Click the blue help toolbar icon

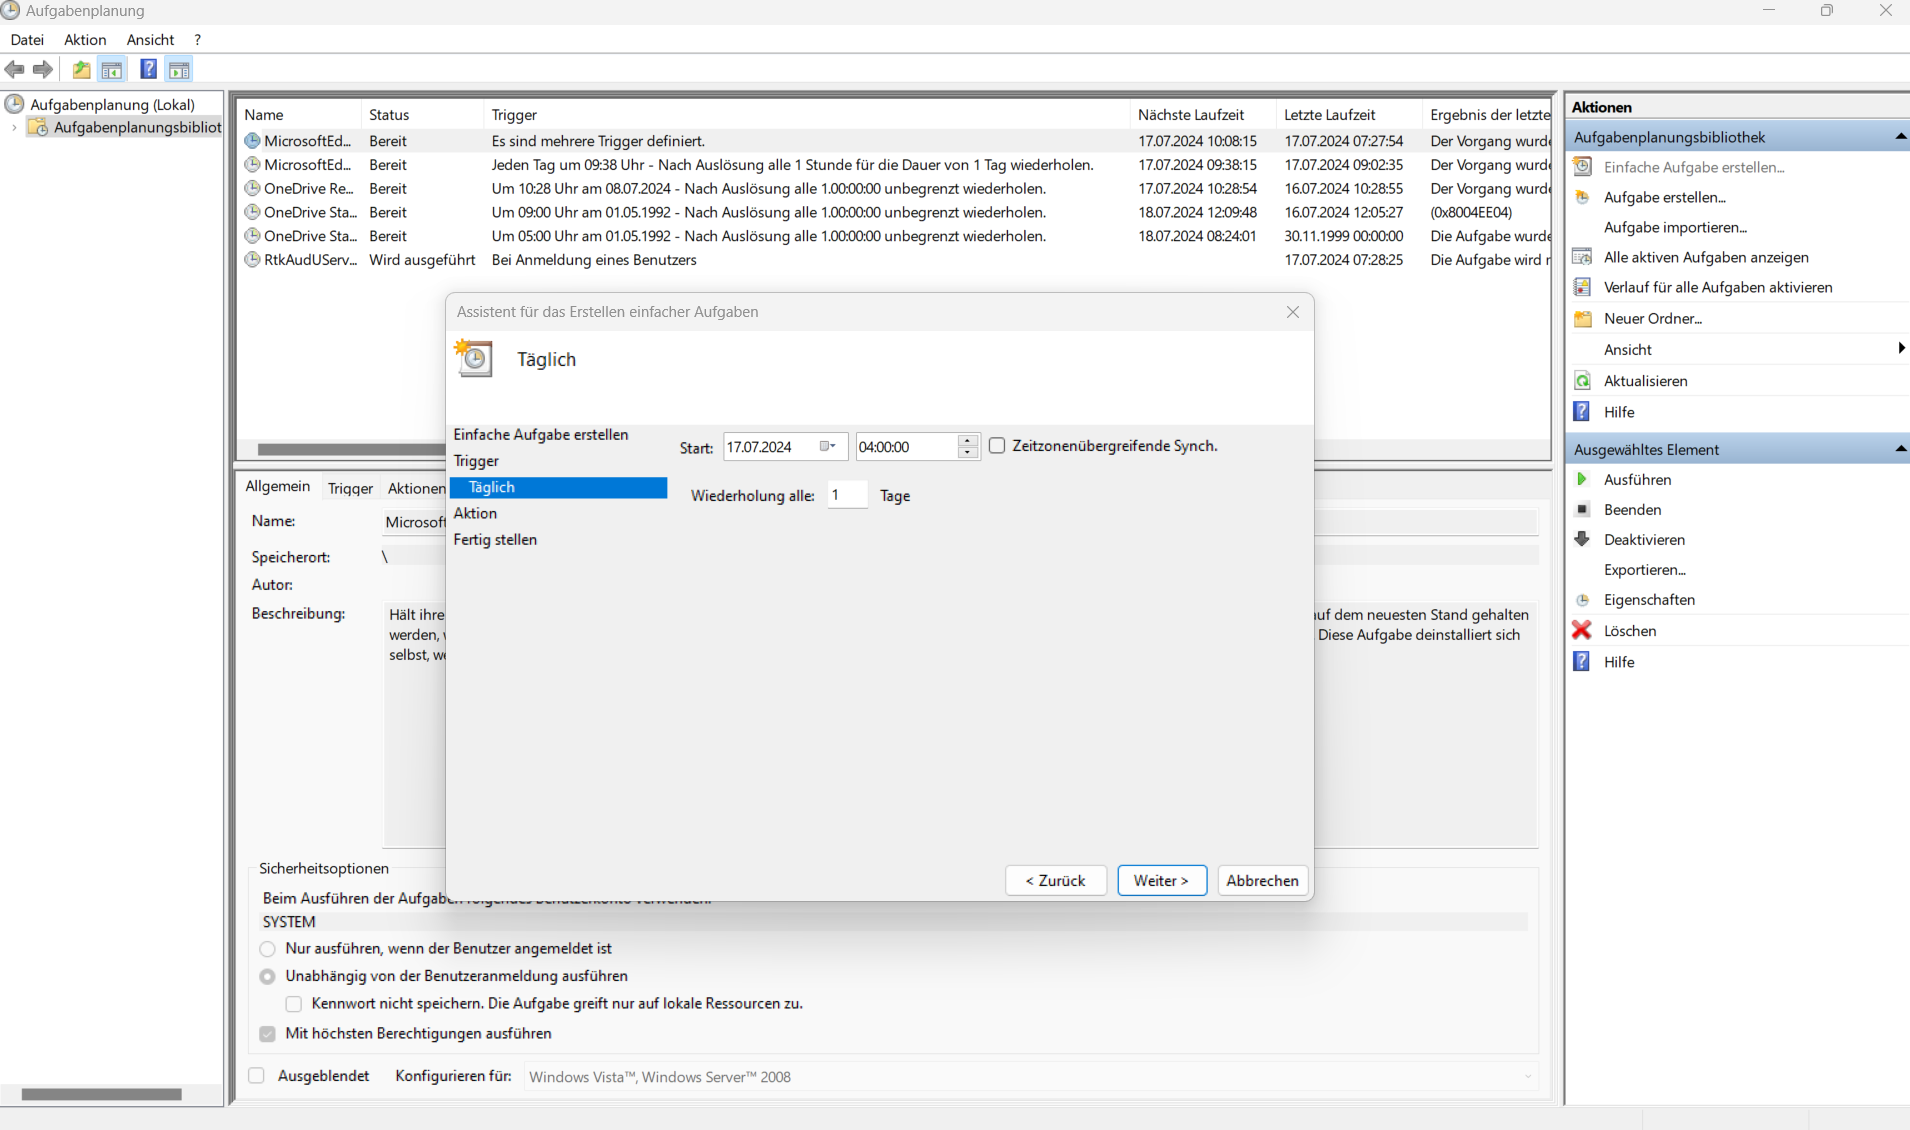click(148, 69)
